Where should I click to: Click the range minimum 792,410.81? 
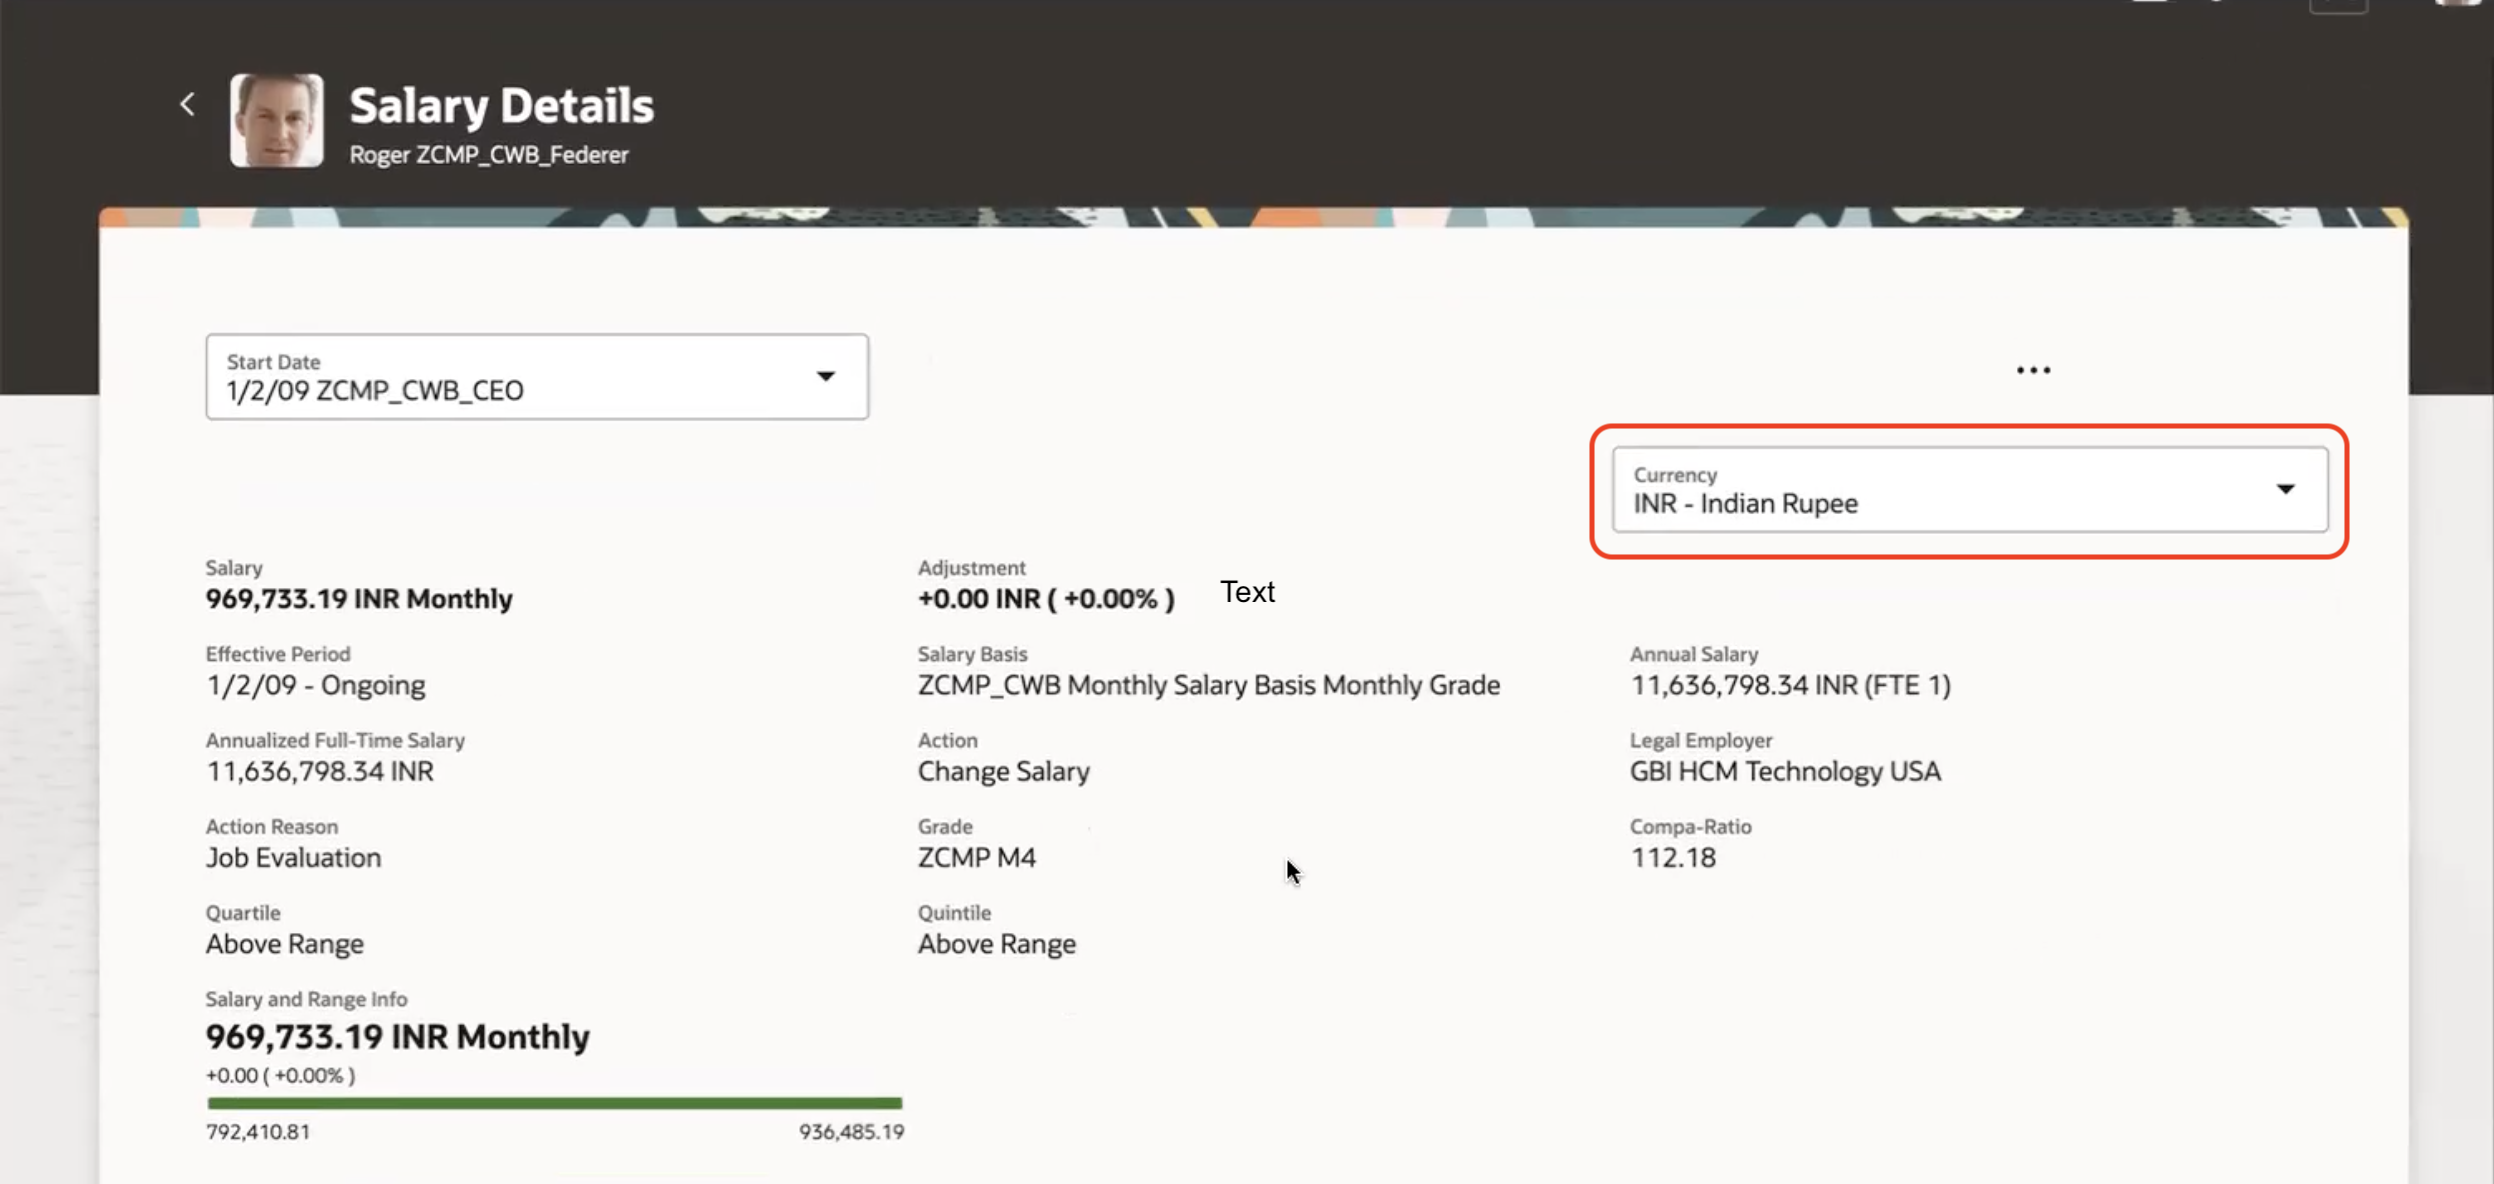(258, 1132)
